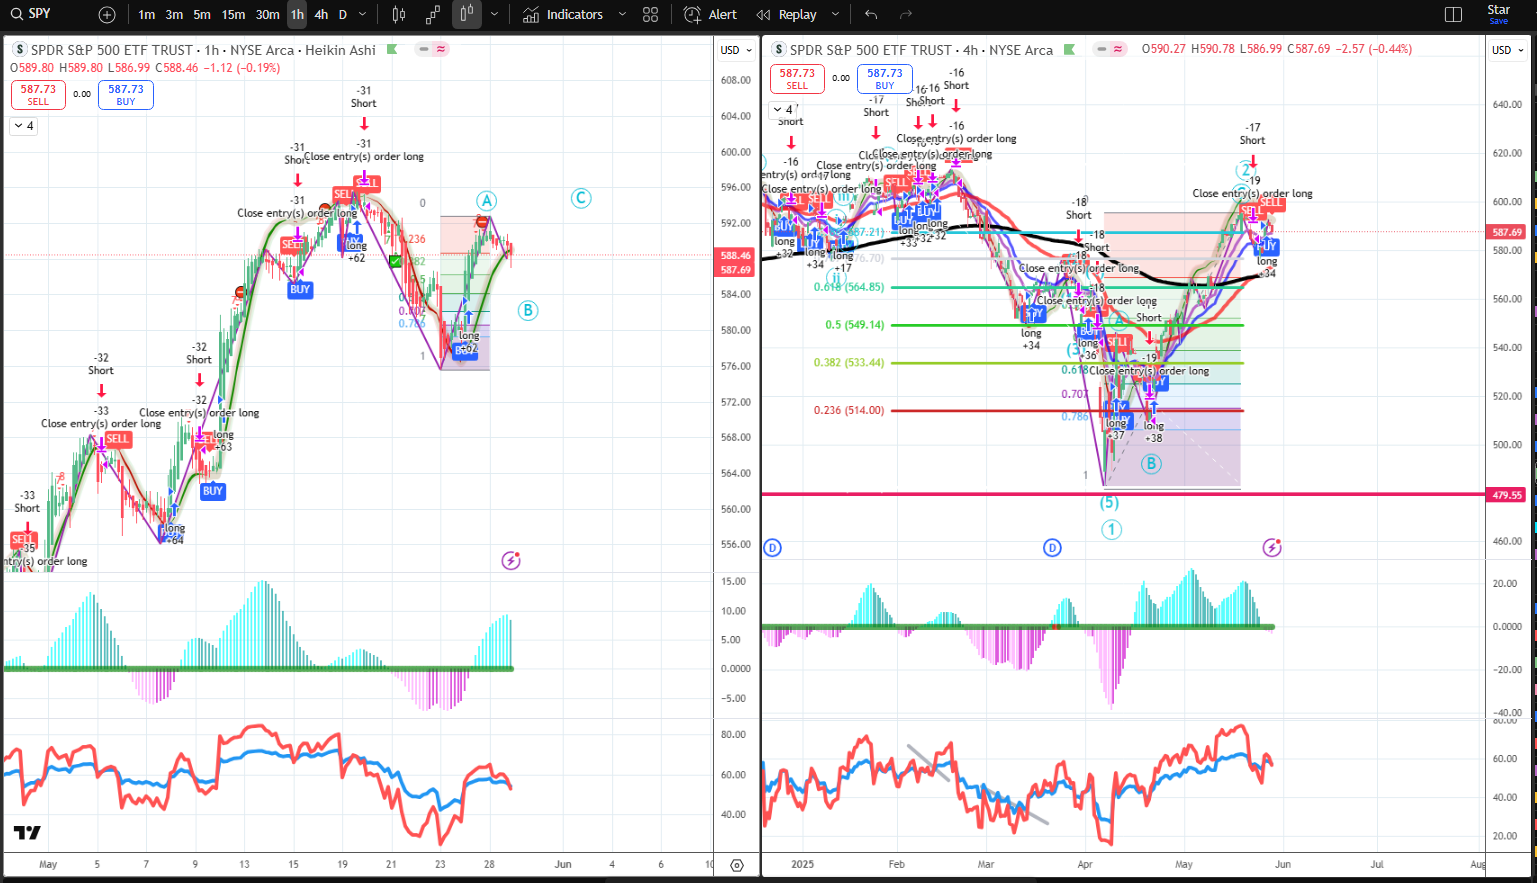Select the 0.5 (549.14) fib level label

pyautogui.click(x=855, y=325)
